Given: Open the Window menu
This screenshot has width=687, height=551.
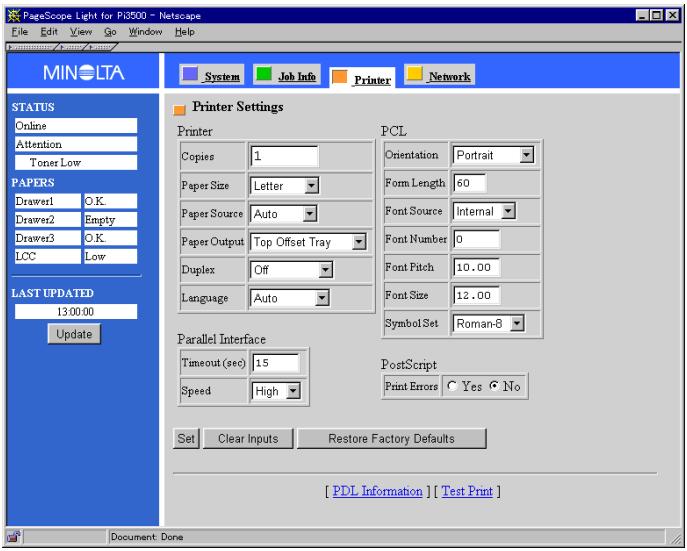Looking at the screenshot, I should [x=145, y=32].
